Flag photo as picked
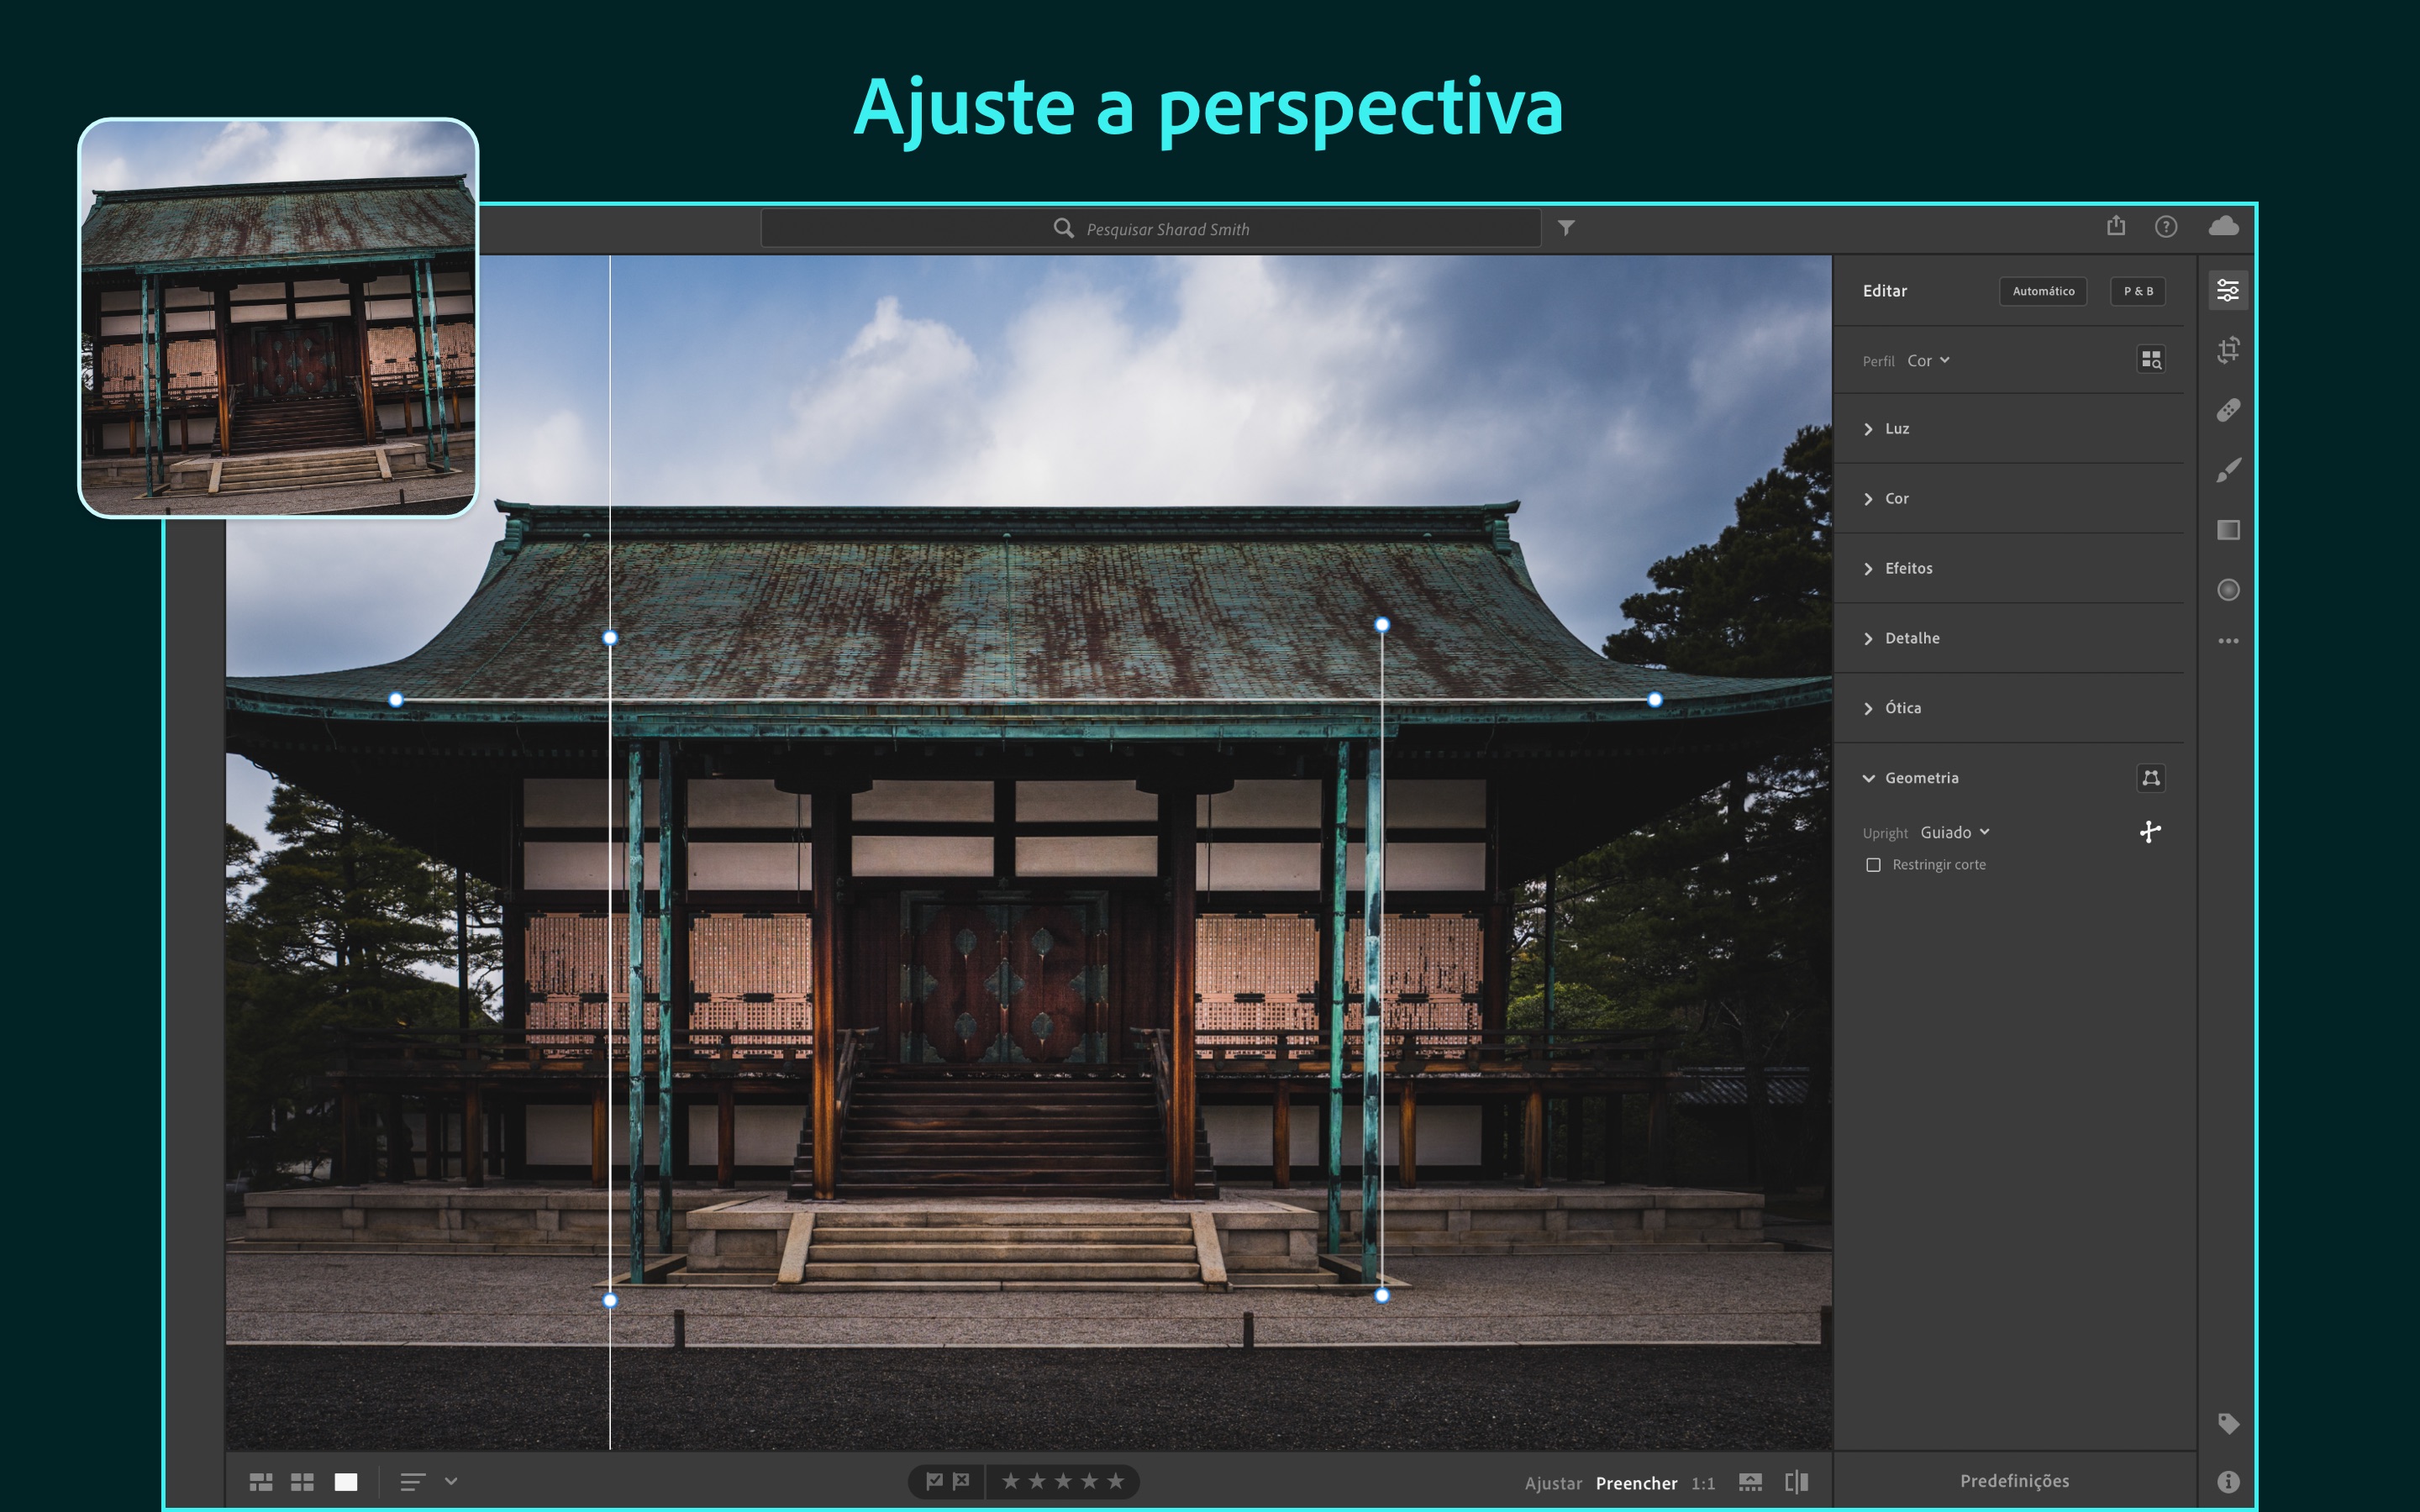 point(934,1481)
